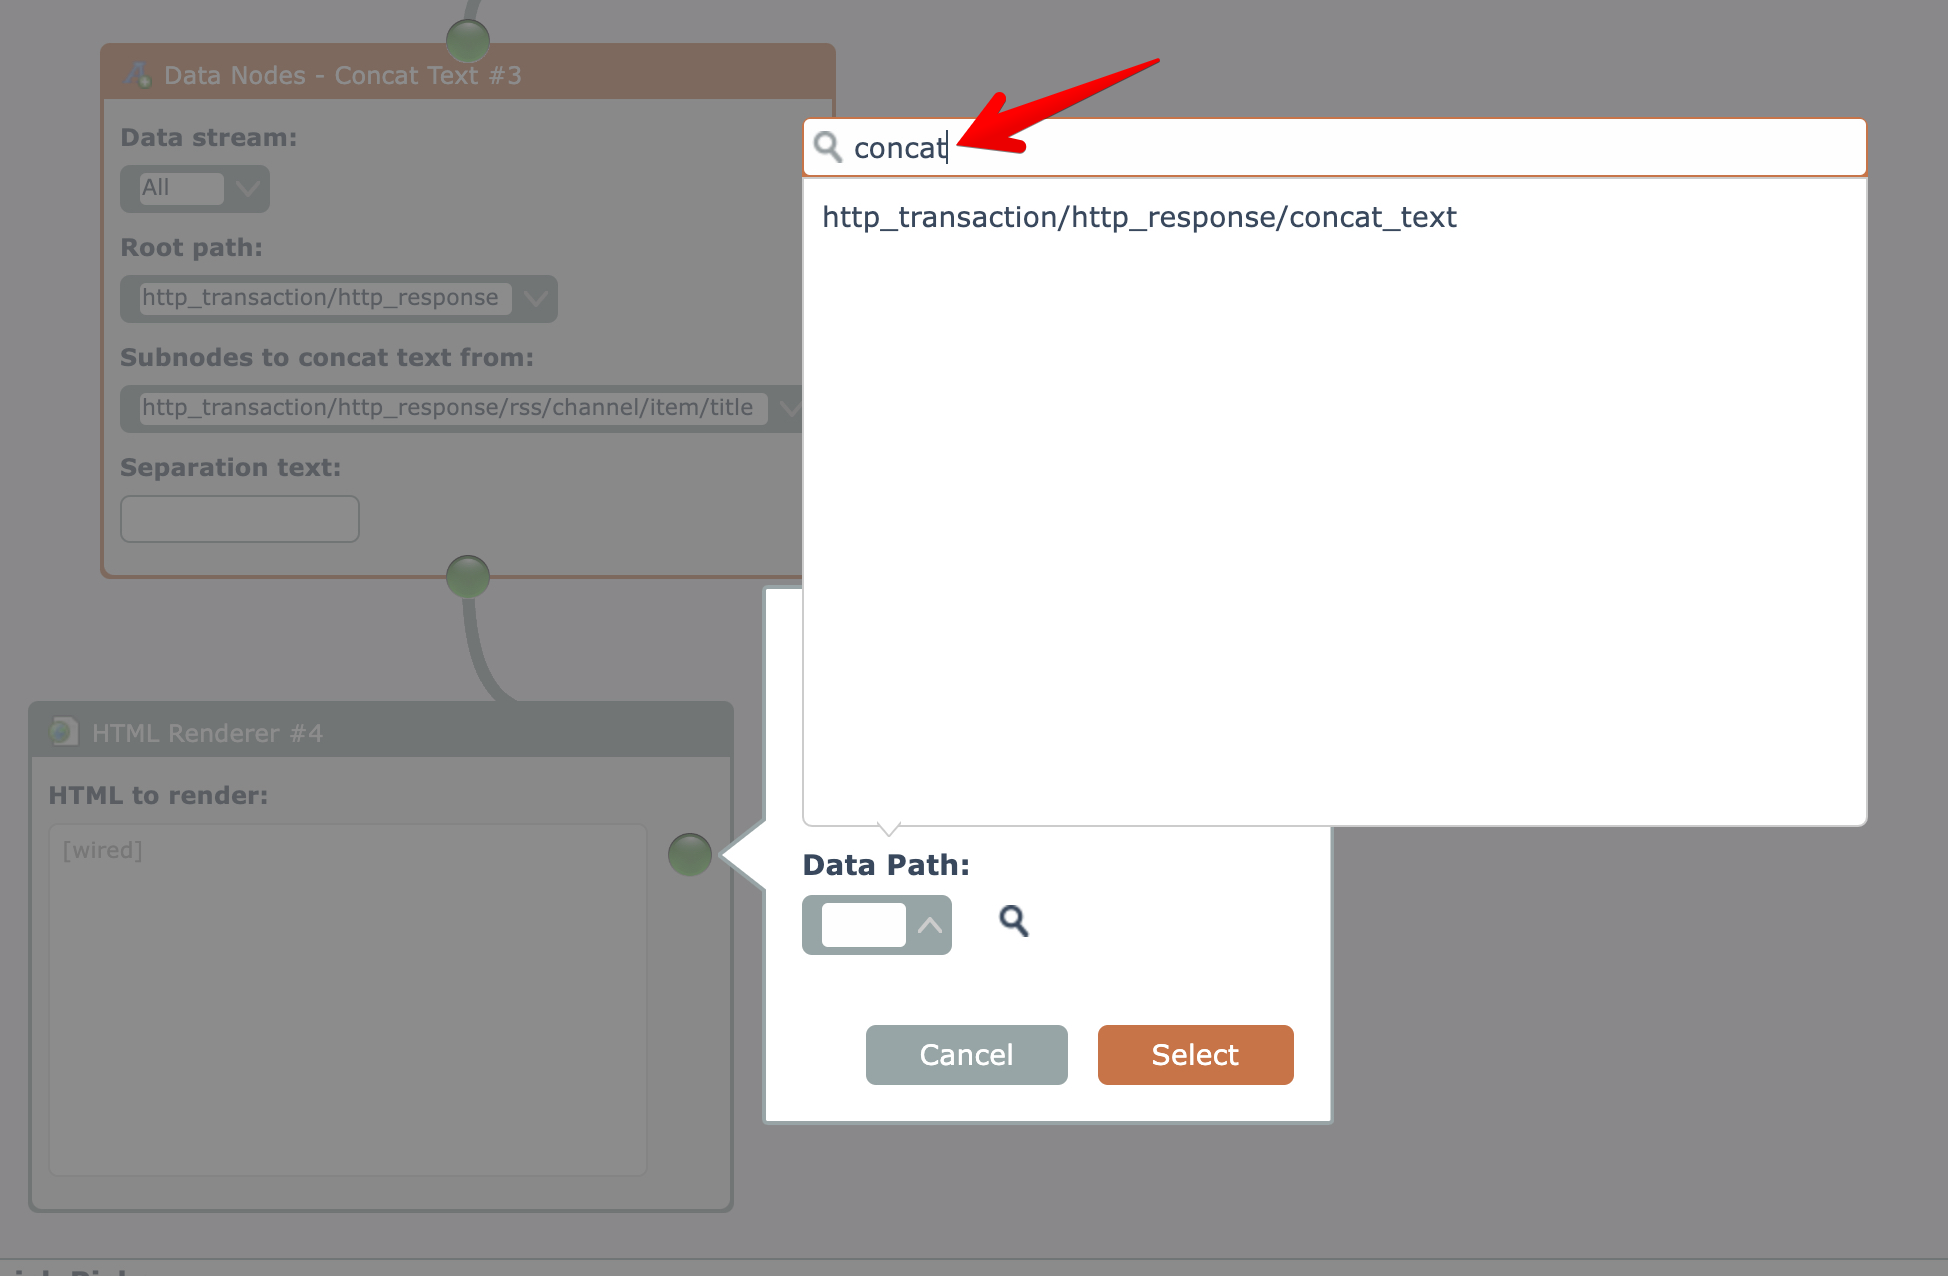Click the HTML Renderer node title icon
The image size is (1948, 1276).
click(x=64, y=733)
